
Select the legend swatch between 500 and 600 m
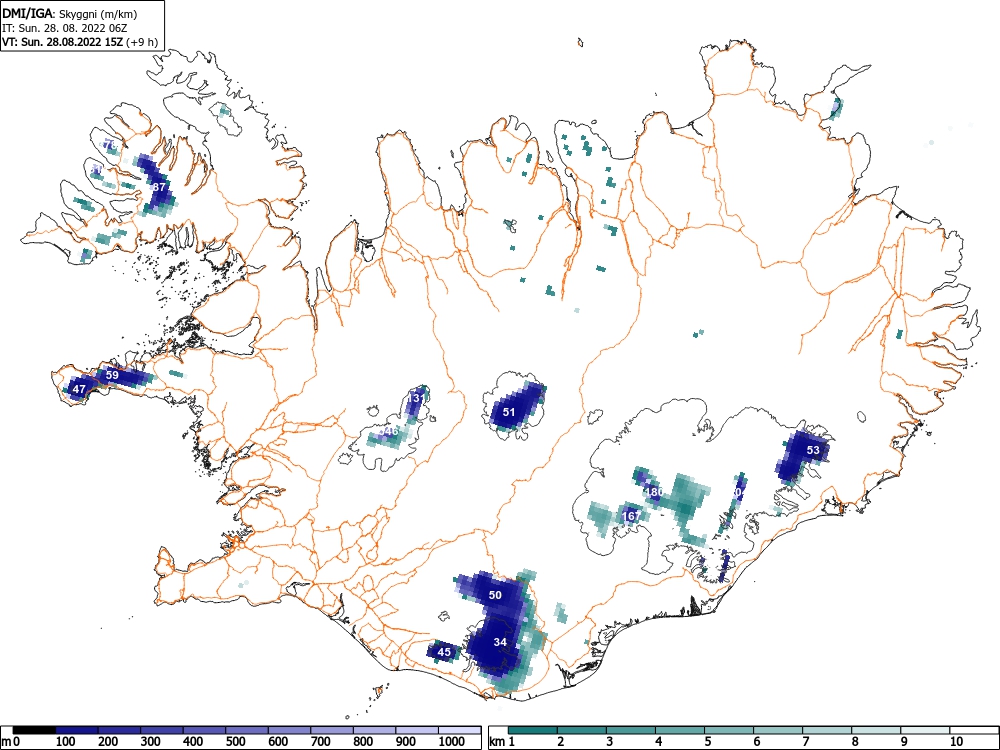247,730
